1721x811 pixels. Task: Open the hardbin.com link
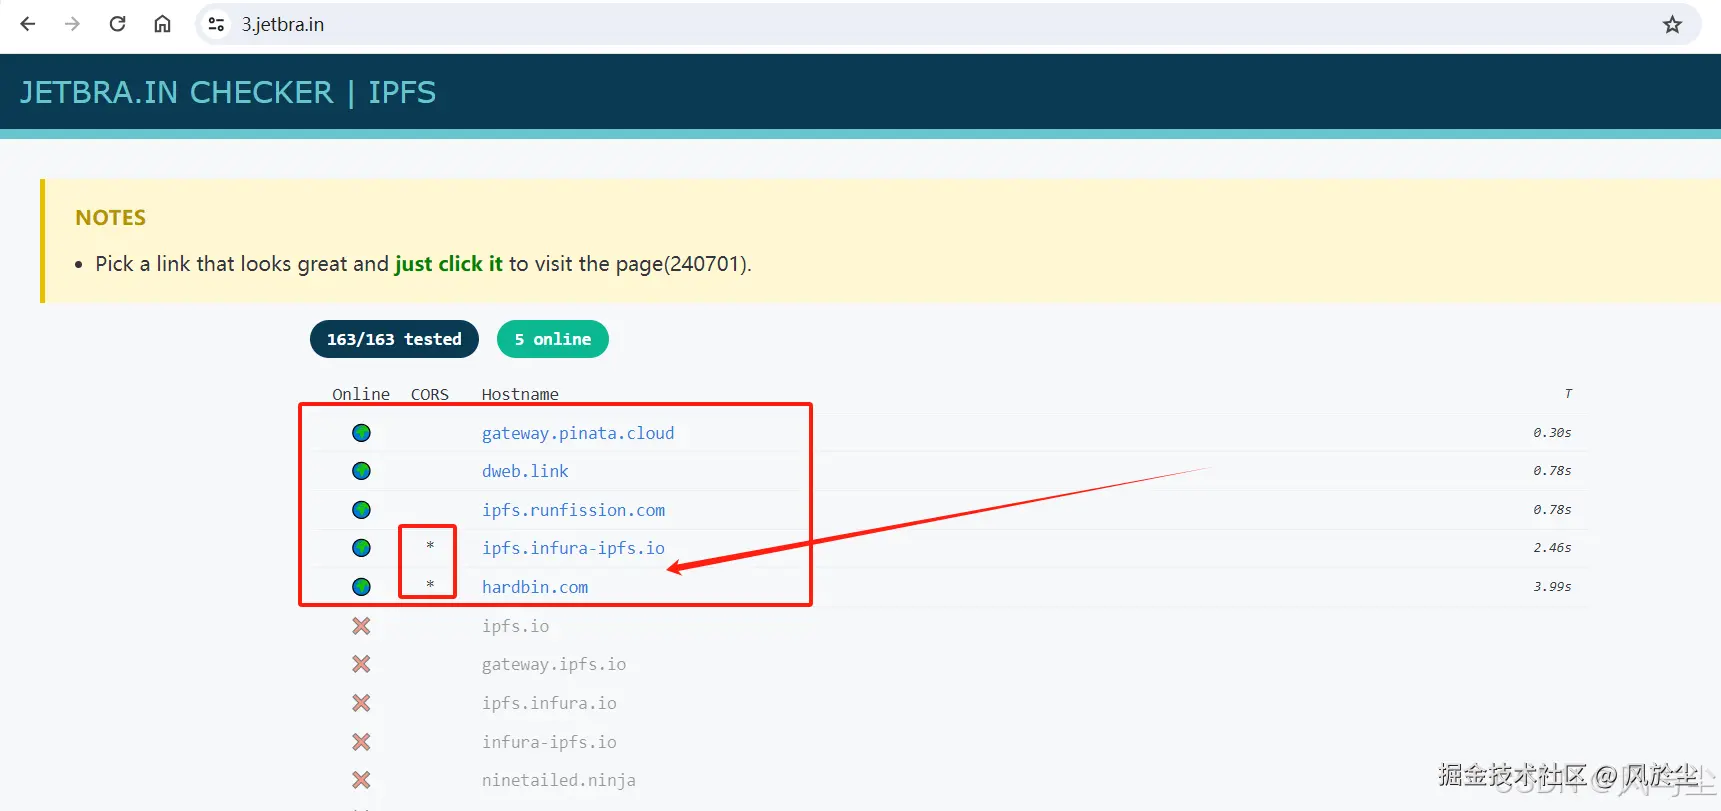coord(535,587)
